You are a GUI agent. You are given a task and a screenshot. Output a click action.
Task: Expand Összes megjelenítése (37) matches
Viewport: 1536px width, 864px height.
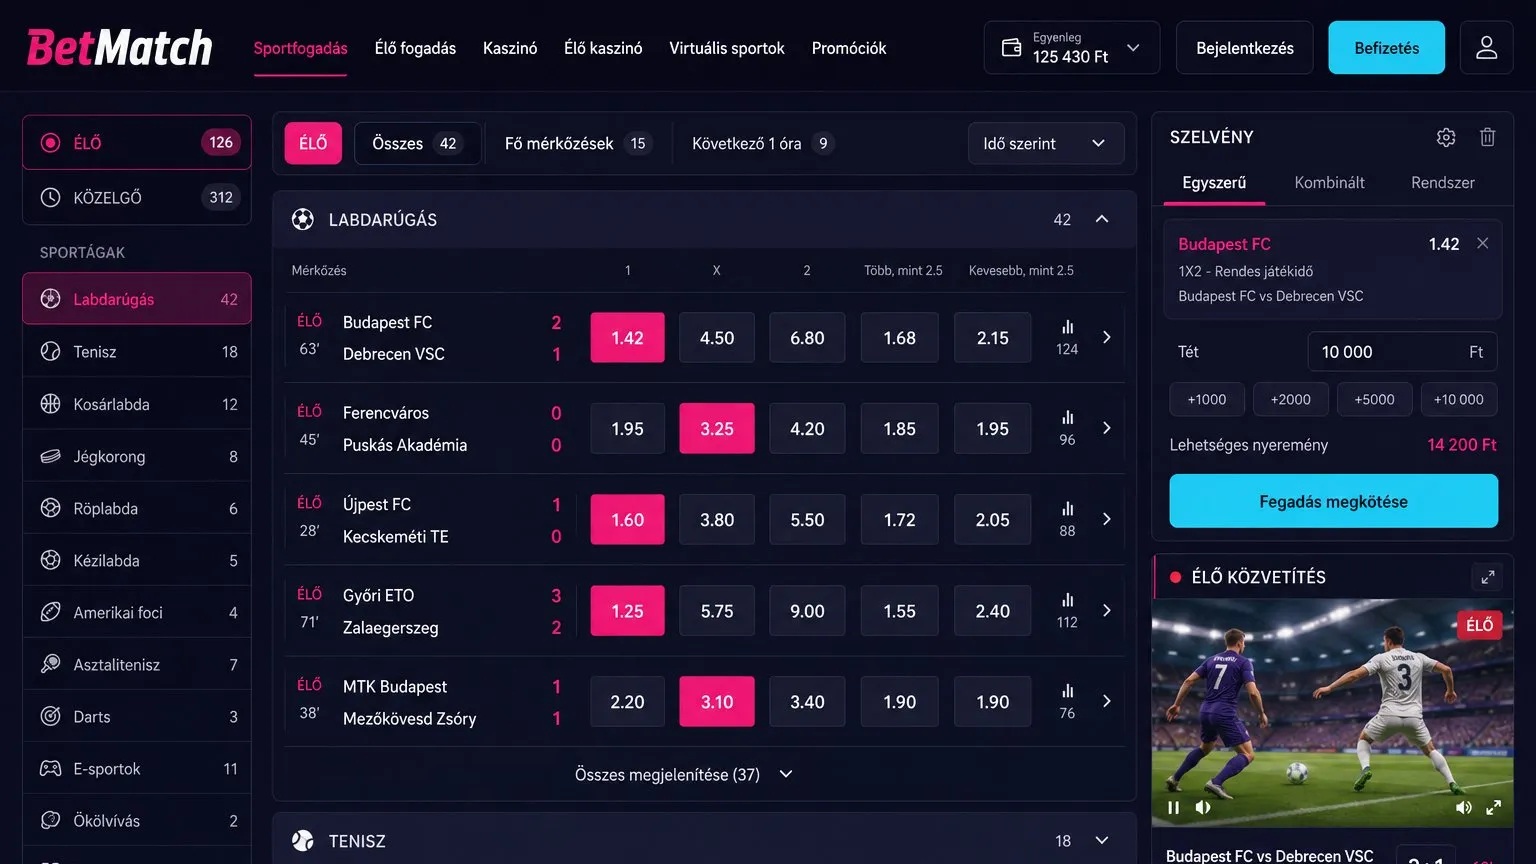(x=684, y=774)
